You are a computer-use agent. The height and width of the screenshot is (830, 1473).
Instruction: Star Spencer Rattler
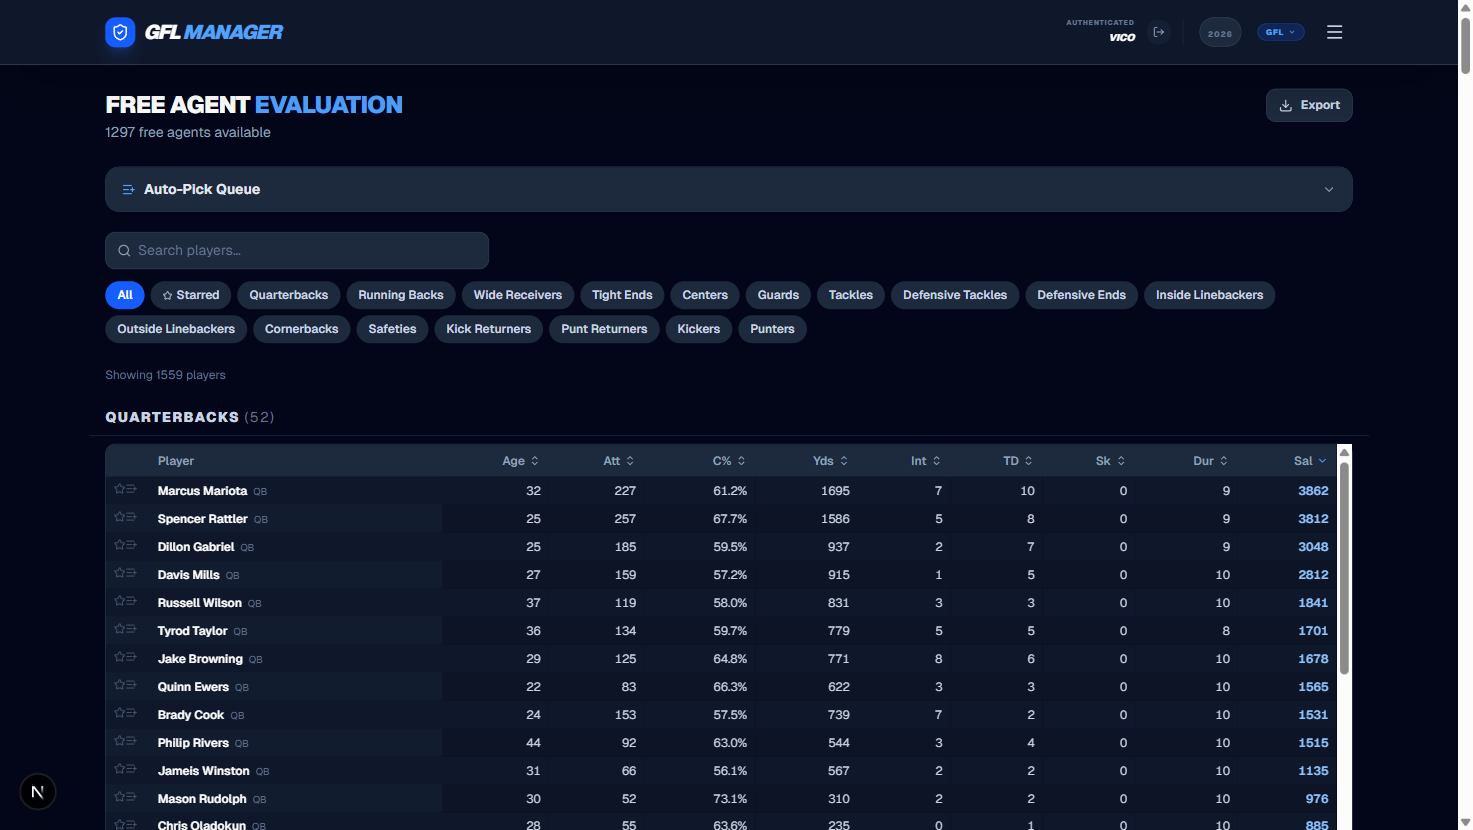119,517
